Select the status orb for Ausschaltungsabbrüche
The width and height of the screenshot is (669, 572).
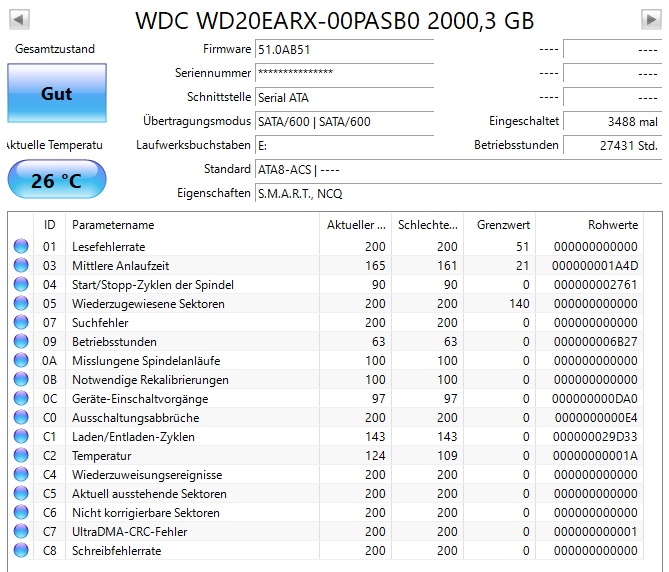coord(21,417)
